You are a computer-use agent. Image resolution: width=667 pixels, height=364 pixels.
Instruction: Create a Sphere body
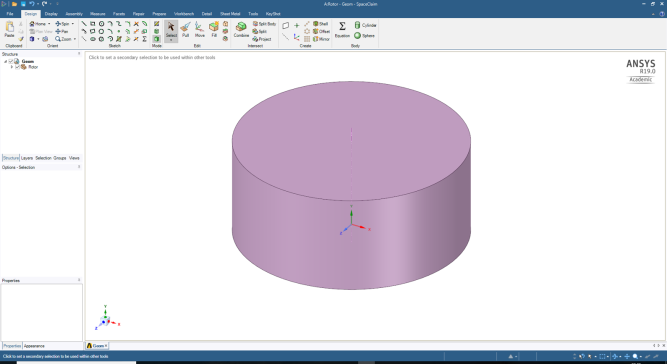365,36
